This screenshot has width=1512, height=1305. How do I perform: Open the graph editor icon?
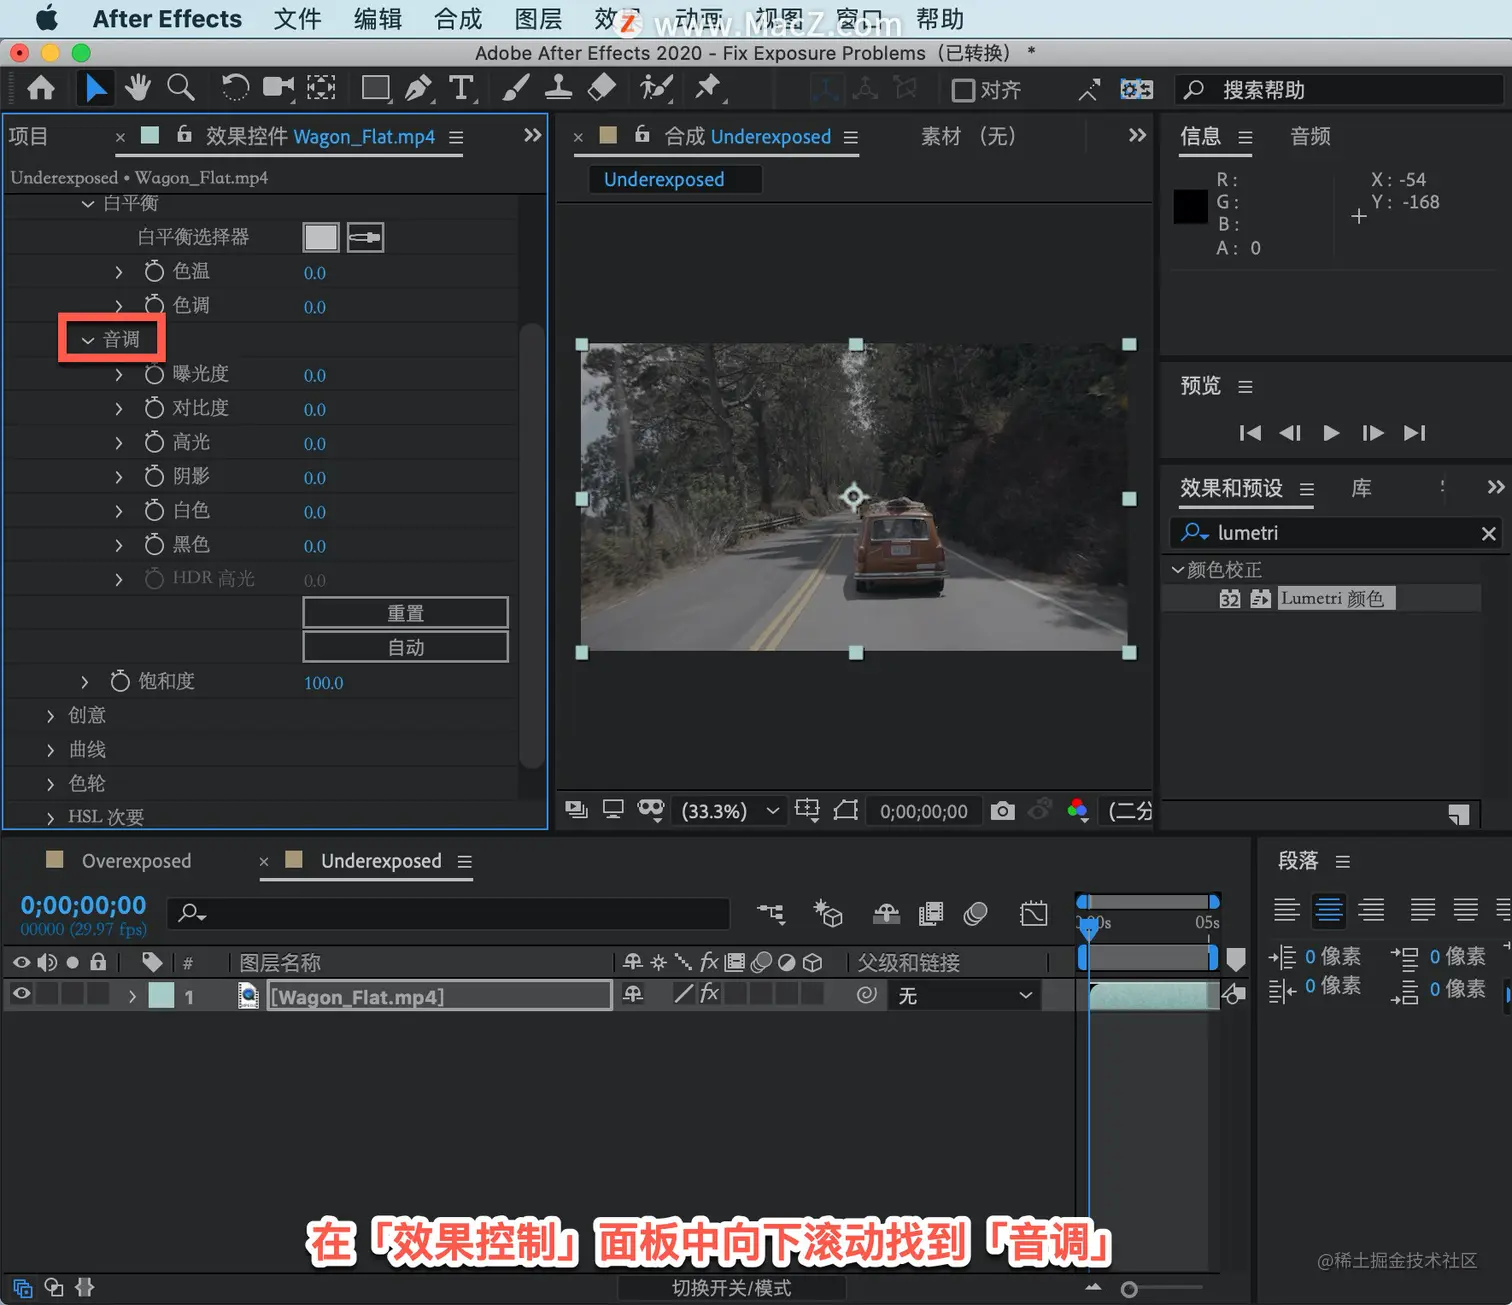tap(1034, 913)
